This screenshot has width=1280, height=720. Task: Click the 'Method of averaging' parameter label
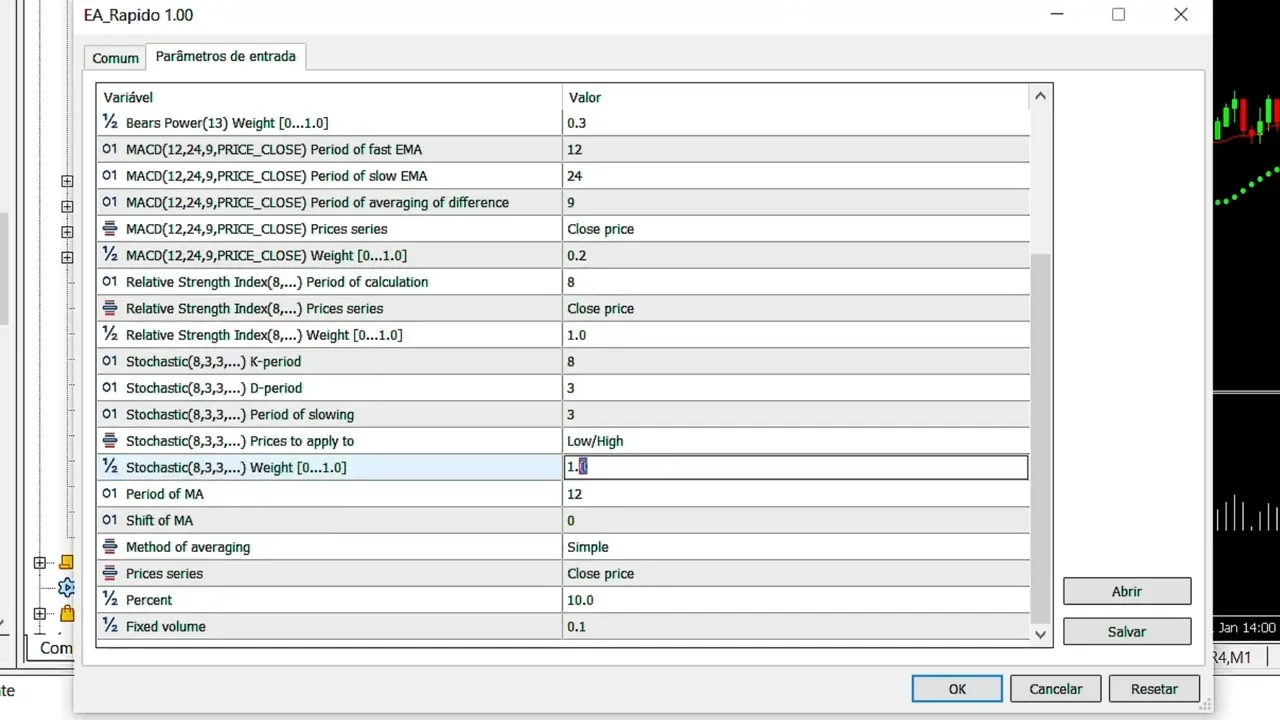point(188,547)
